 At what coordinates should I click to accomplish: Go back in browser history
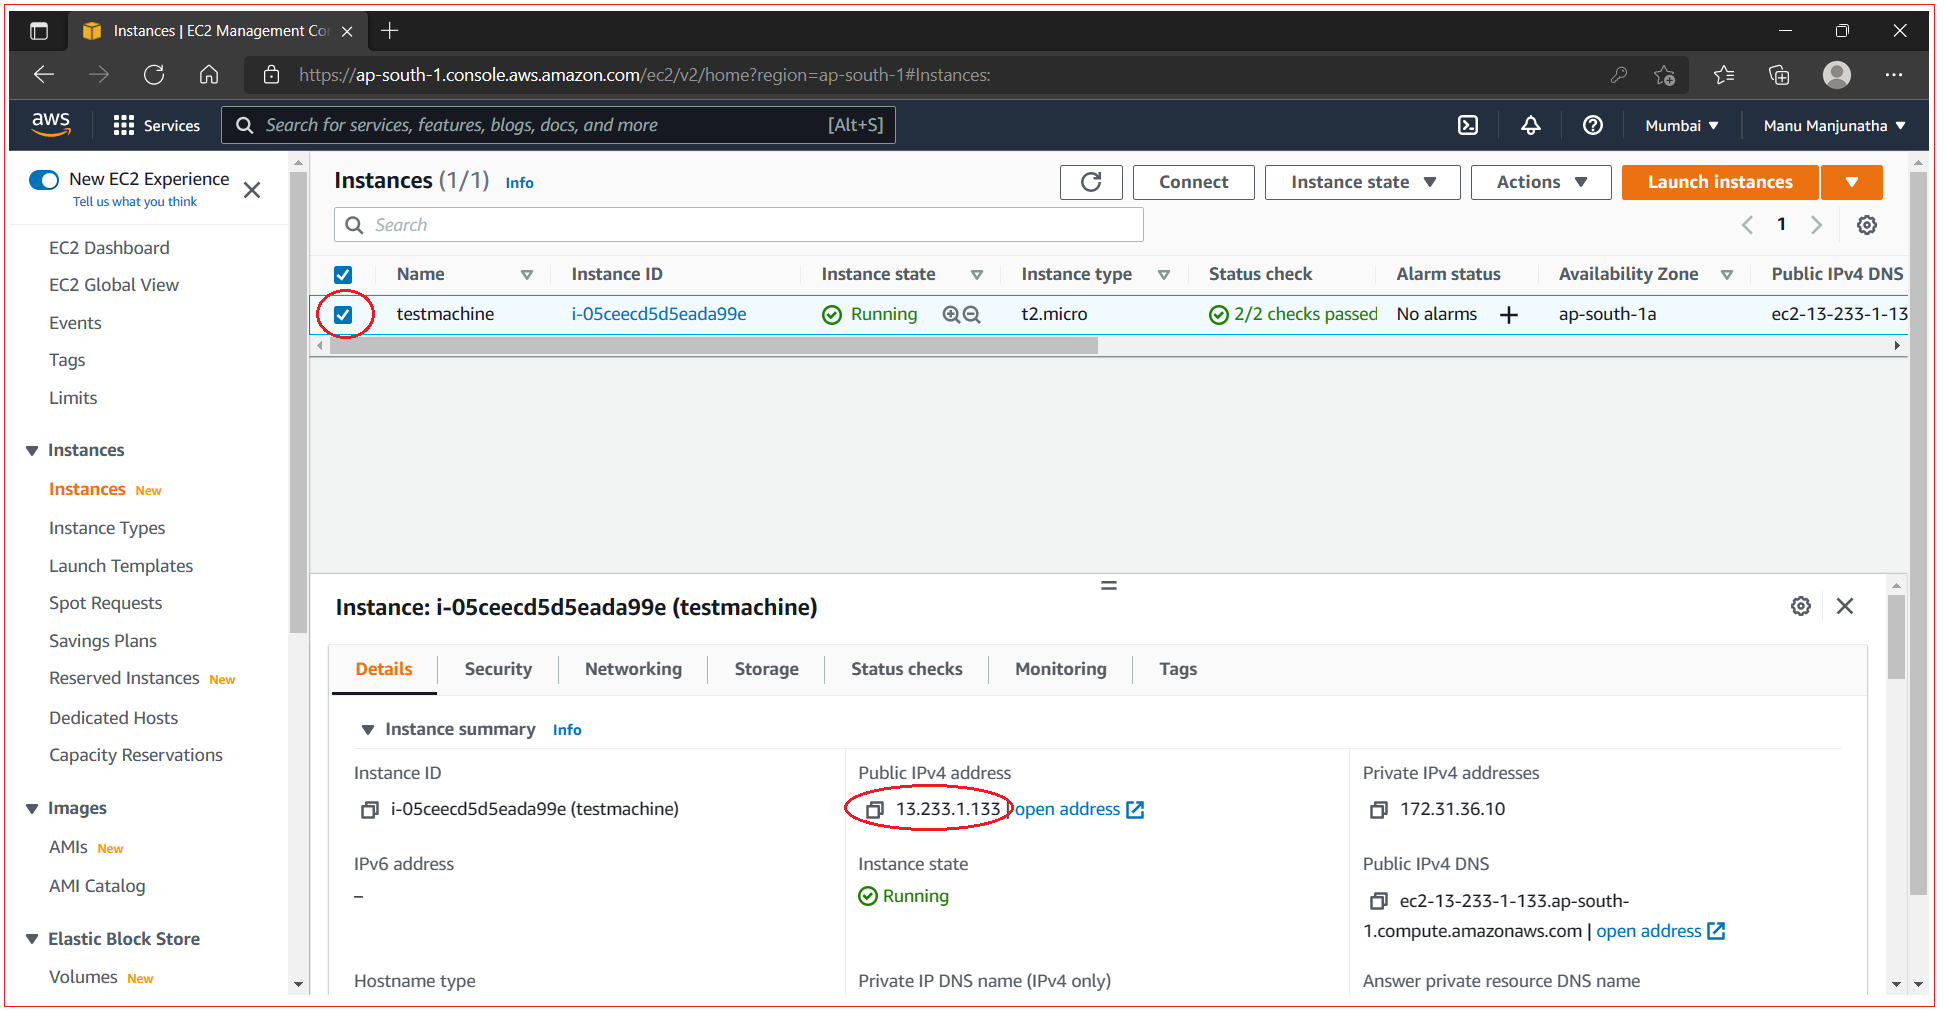(x=44, y=75)
